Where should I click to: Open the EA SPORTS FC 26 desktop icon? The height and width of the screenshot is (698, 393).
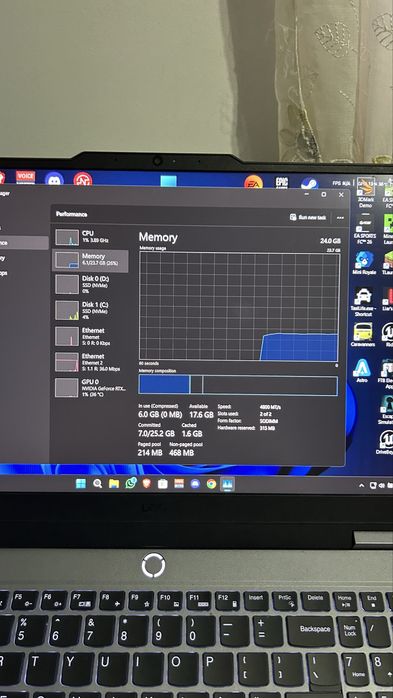click(x=365, y=228)
